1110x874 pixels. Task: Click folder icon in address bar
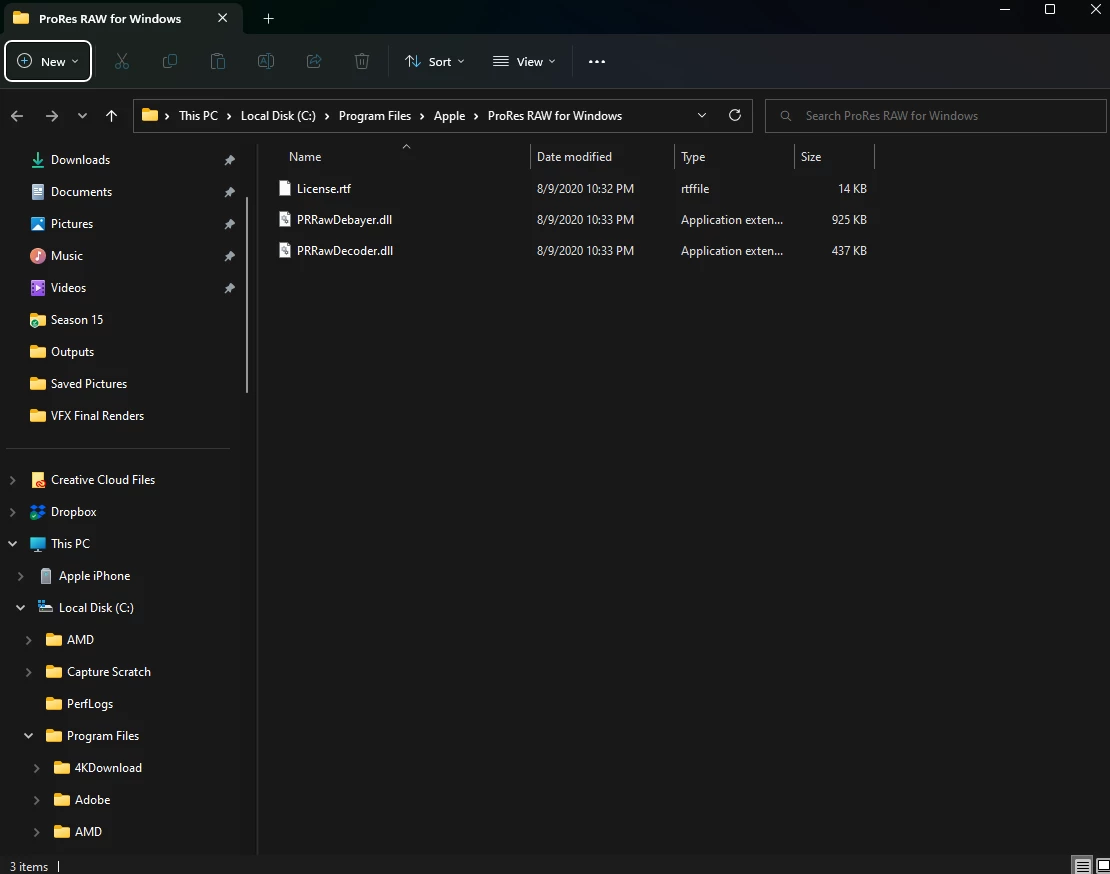click(149, 115)
